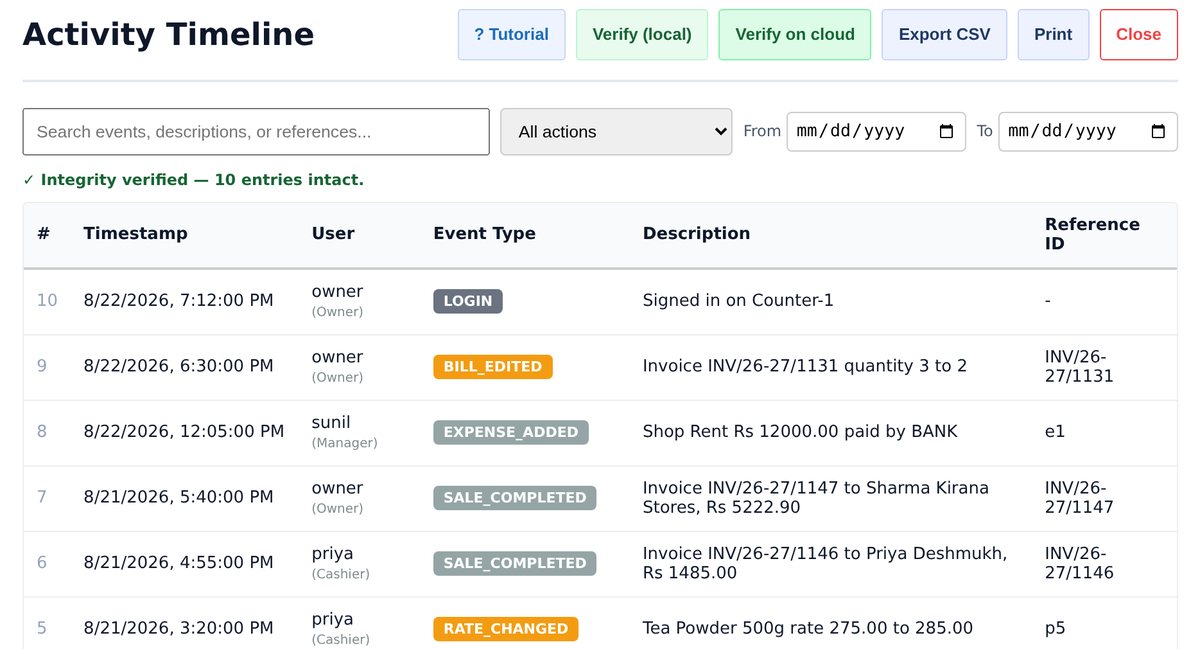
Task: Click timestamp 8/22/2026, 7:12:00 PM
Action: (x=178, y=300)
